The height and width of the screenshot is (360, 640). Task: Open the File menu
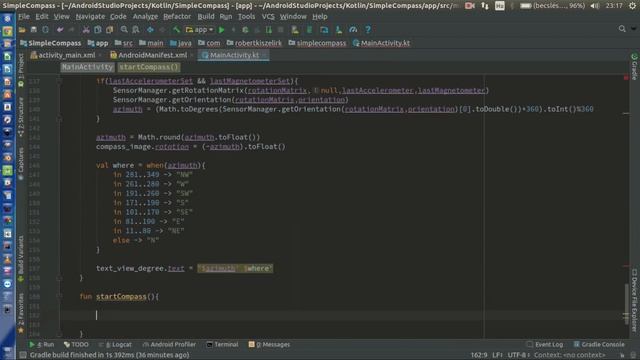(24, 17)
